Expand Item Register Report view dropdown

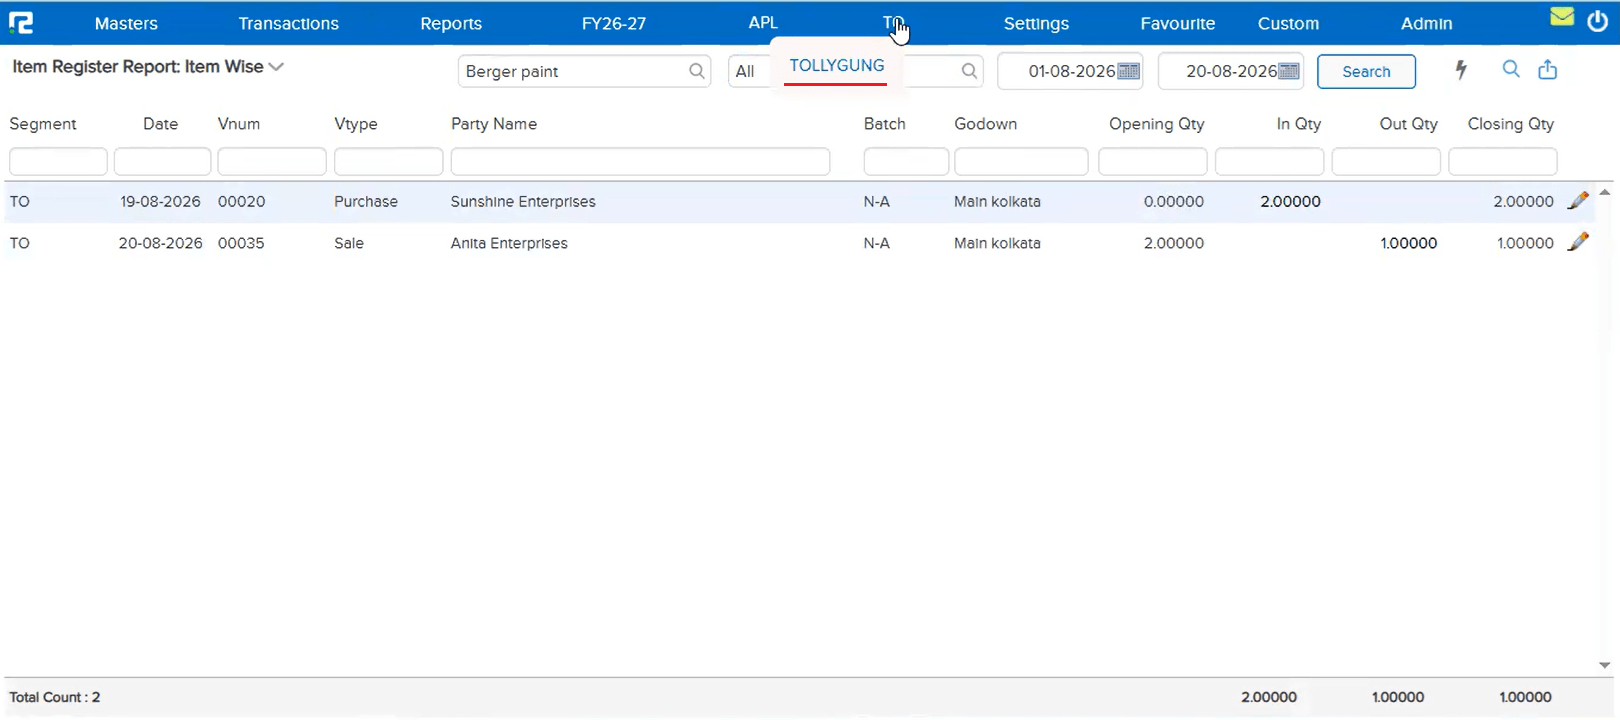(277, 67)
